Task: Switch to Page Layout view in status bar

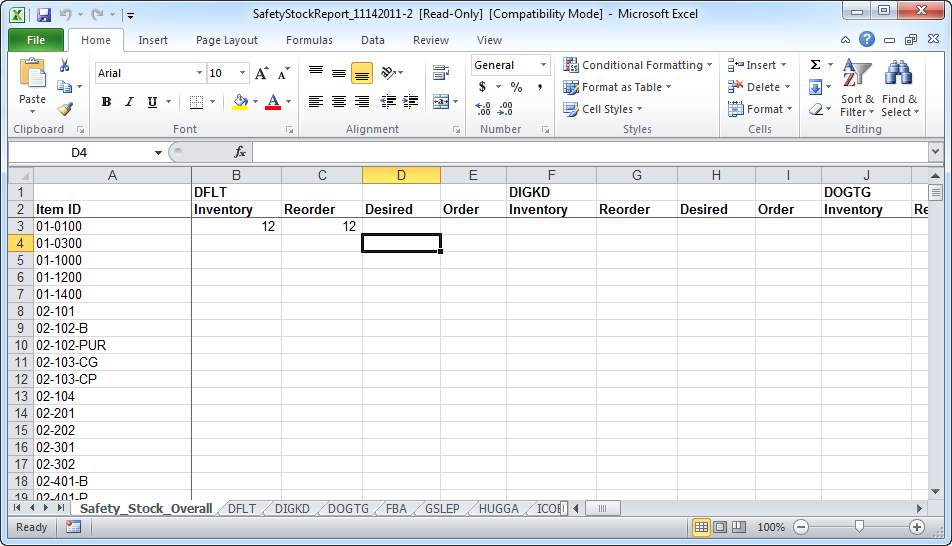Action: [x=720, y=527]
